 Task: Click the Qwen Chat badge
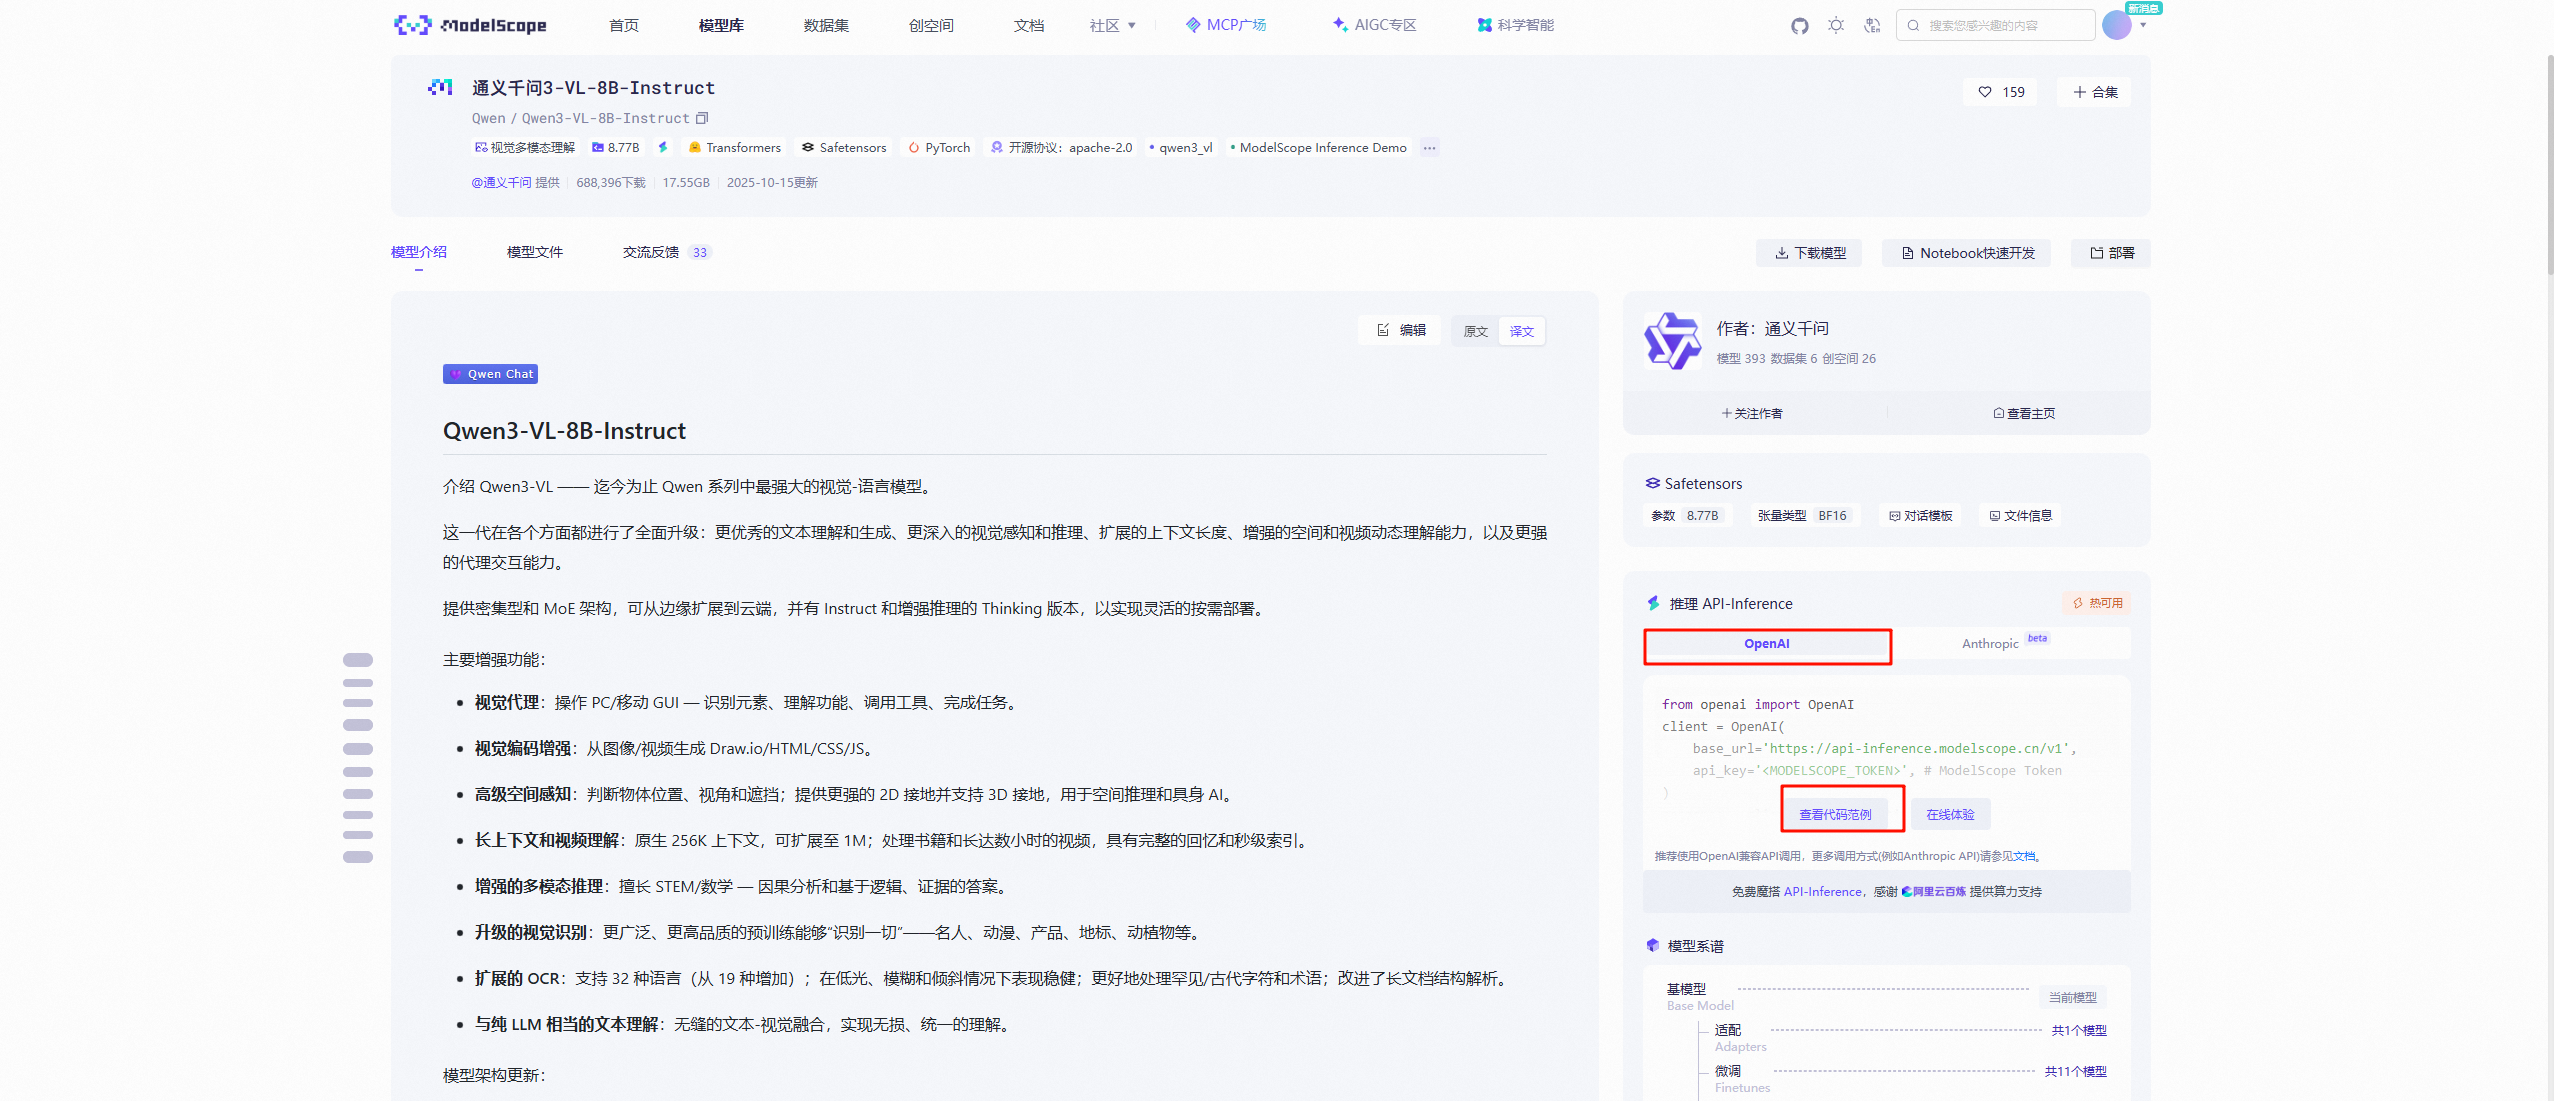coord(491,374)
